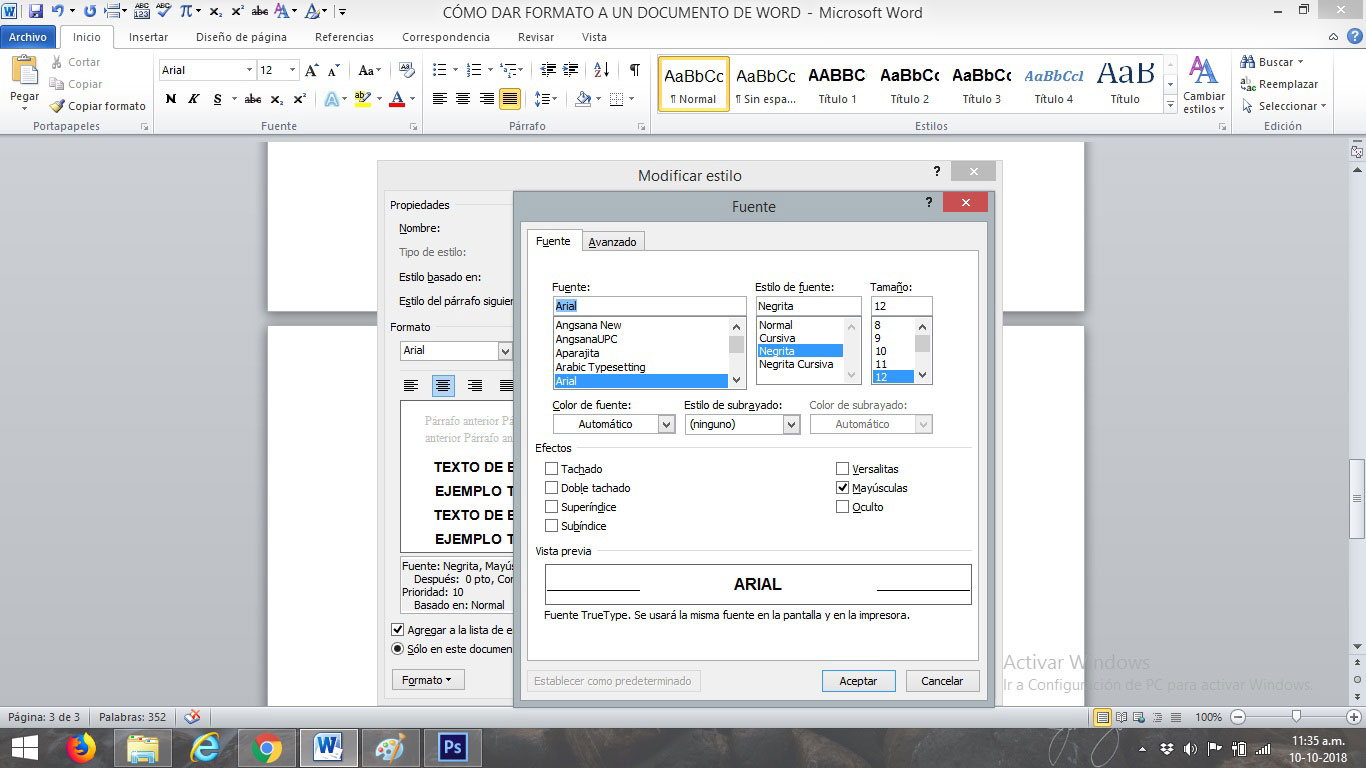Screen dimensions: 1366x768
Task: Click the Save icon in quick access toolbar
Action: 36,12
